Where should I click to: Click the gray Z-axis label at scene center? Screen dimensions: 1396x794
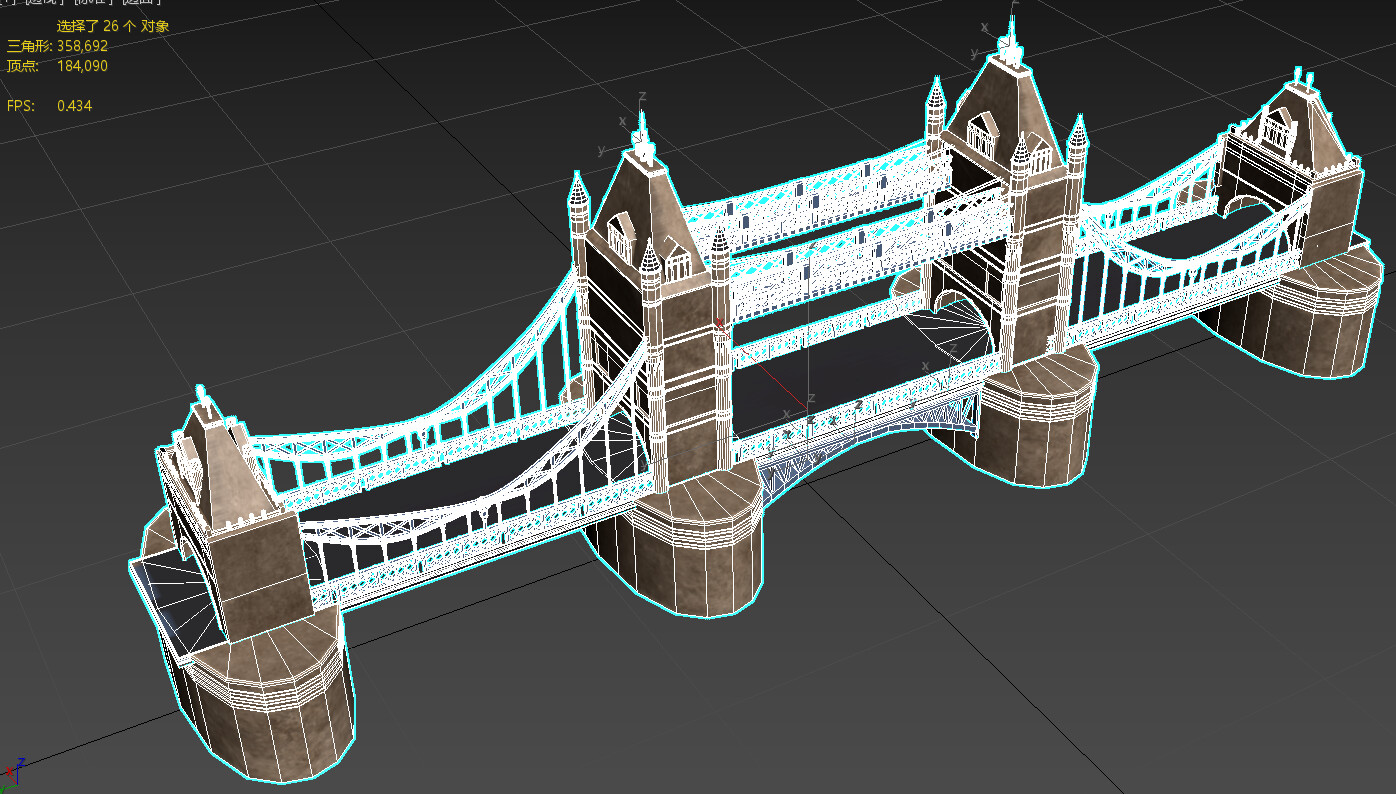click(812, 398)
